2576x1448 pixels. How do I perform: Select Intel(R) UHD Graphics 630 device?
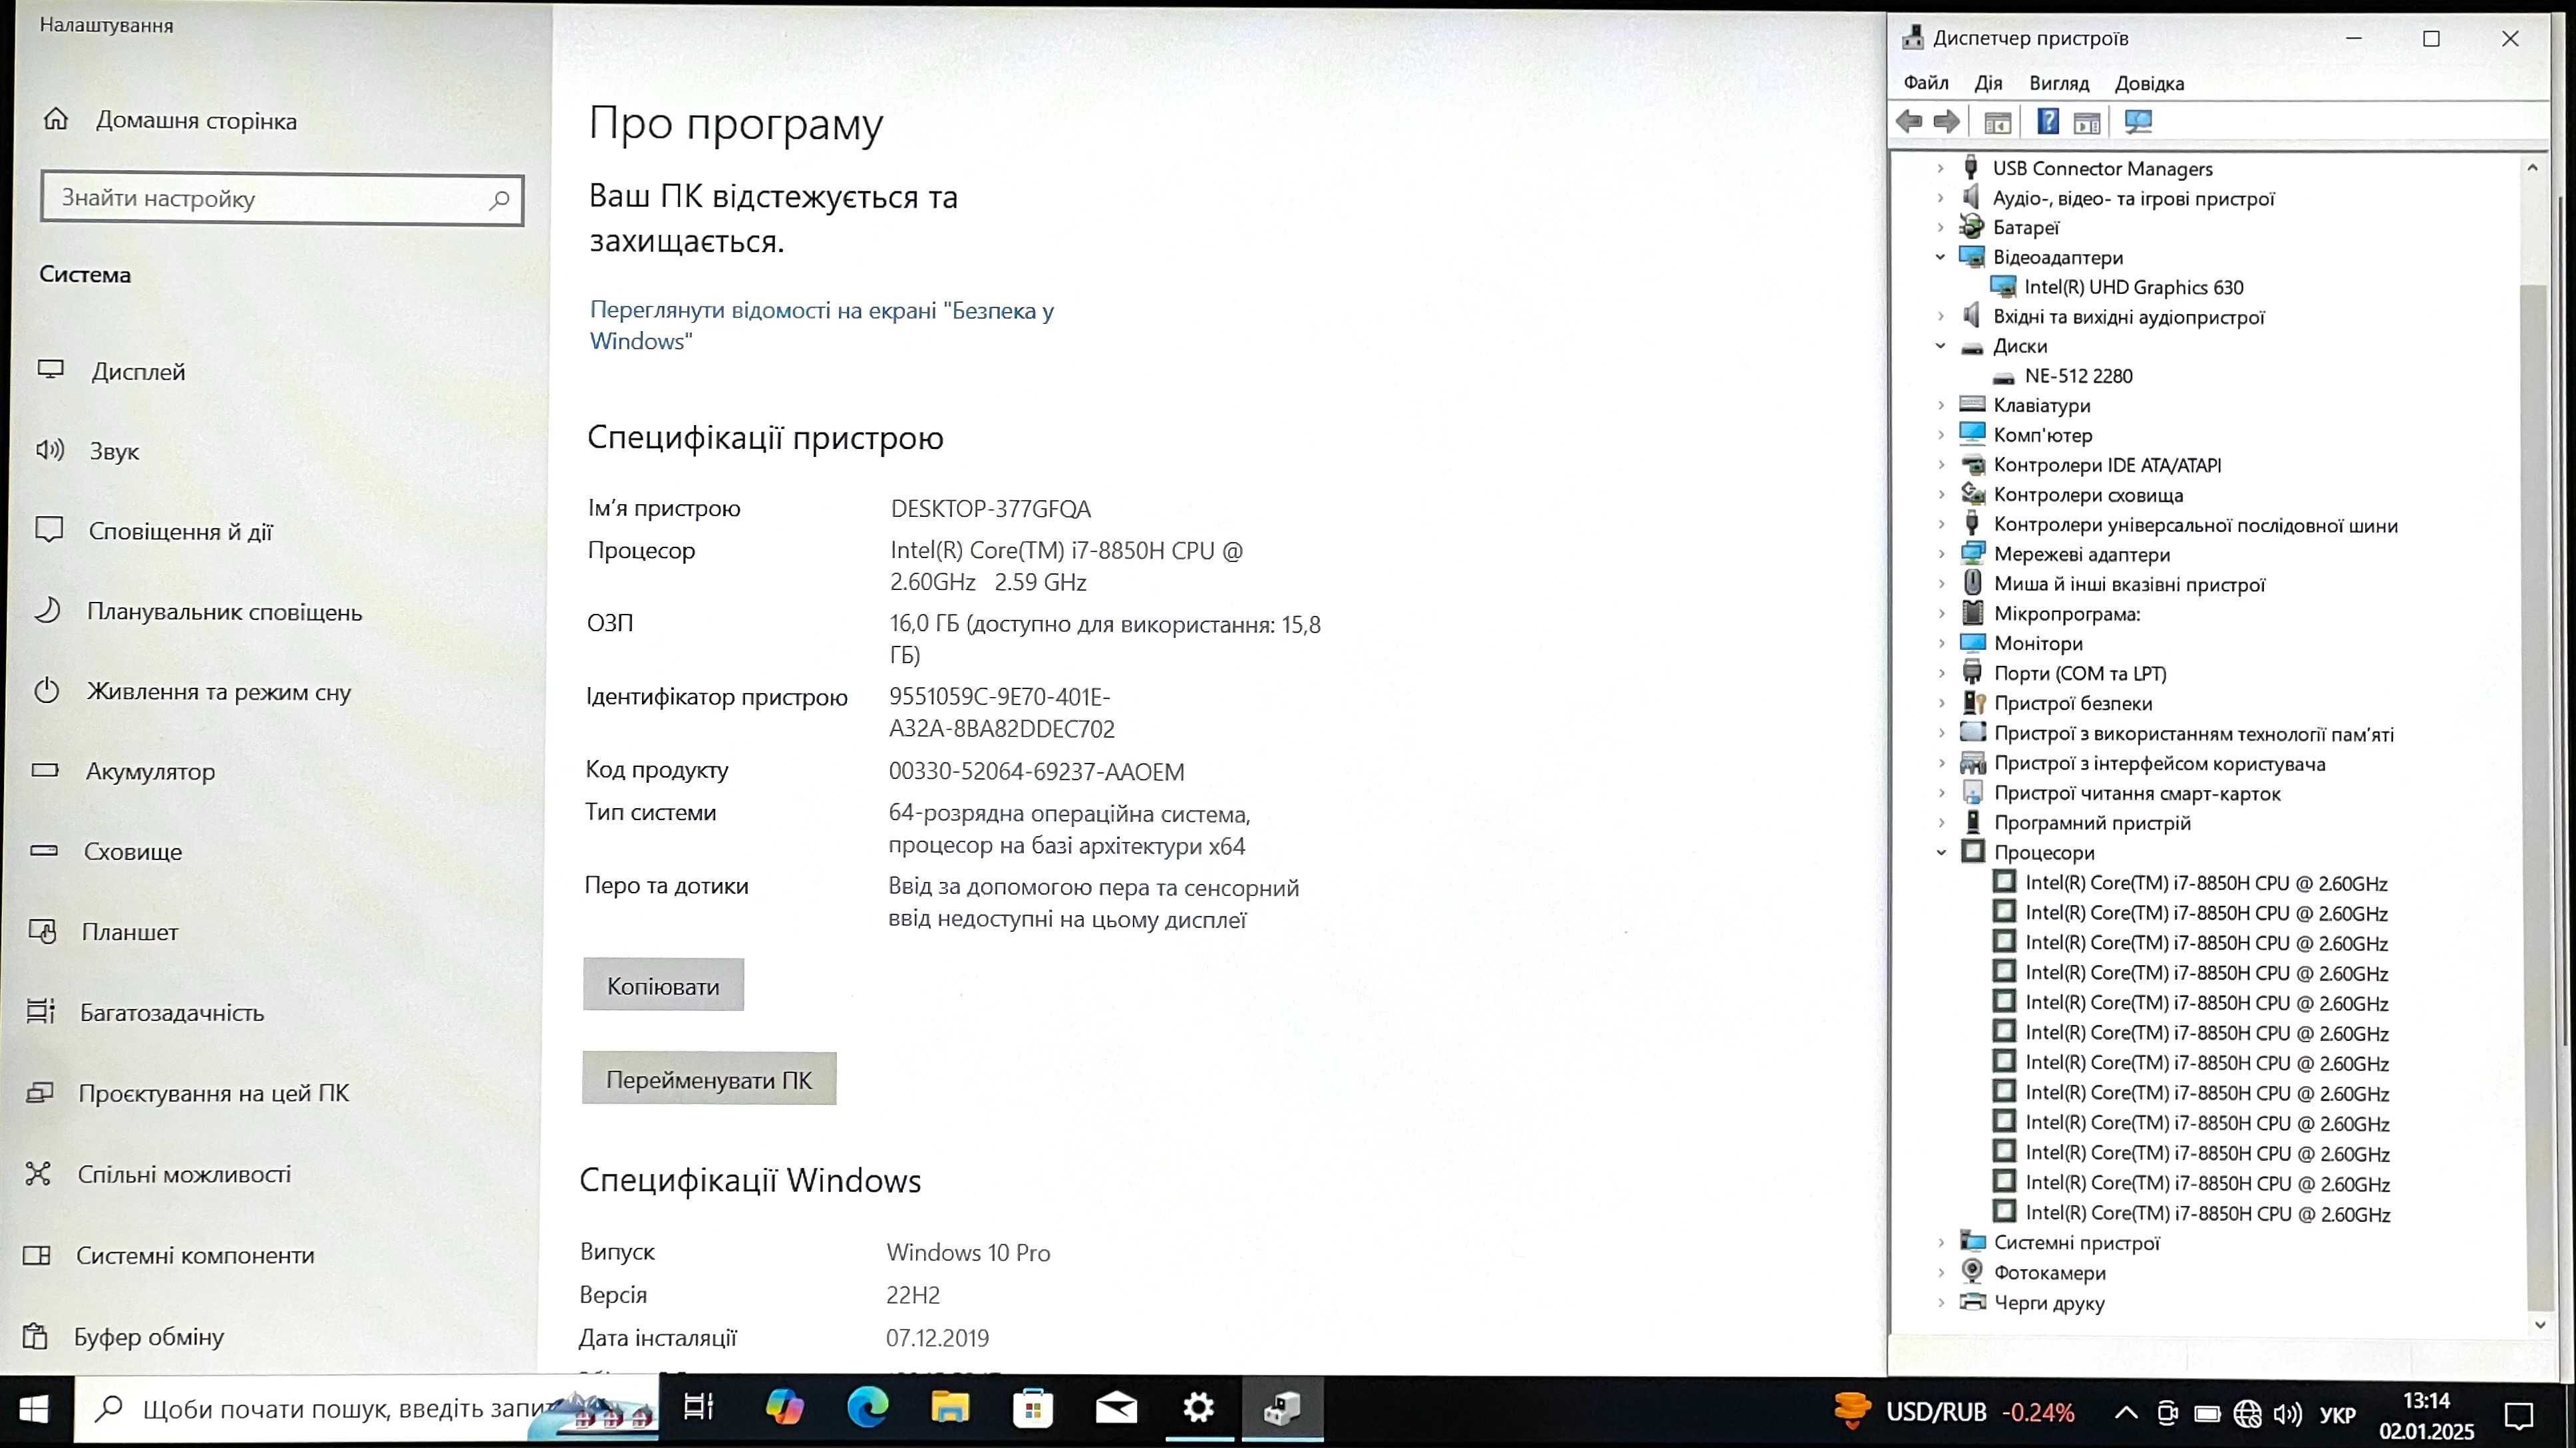coord(2133,287)
